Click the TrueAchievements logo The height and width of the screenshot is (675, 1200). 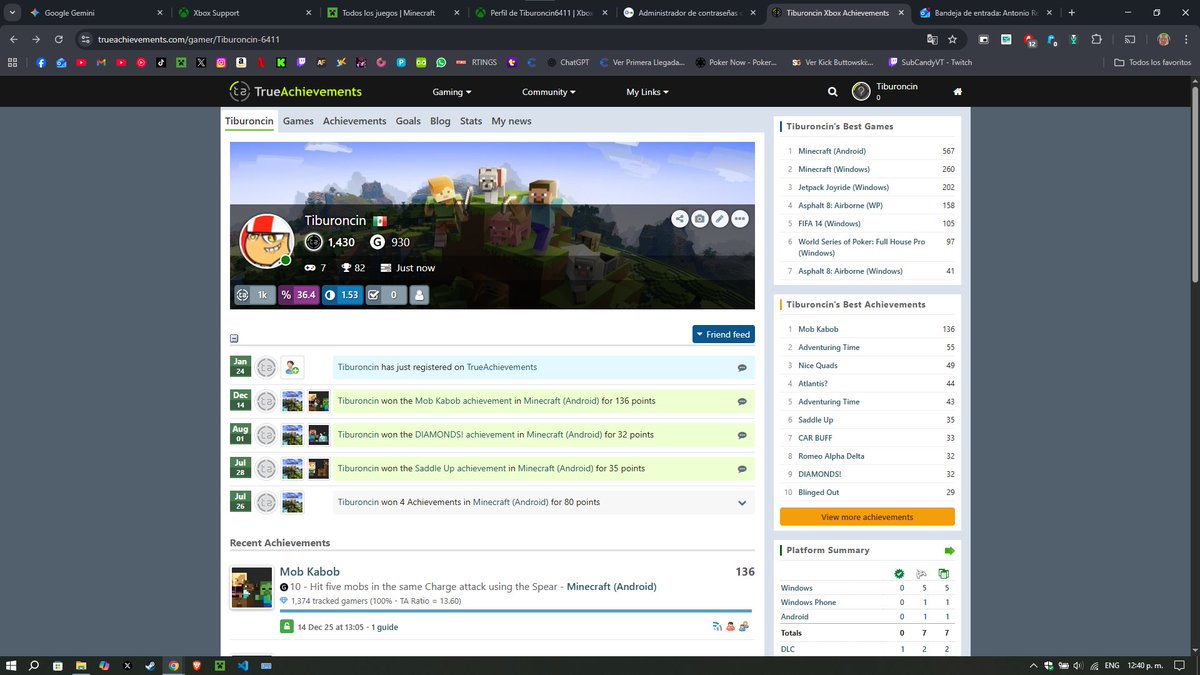[296, 92]
